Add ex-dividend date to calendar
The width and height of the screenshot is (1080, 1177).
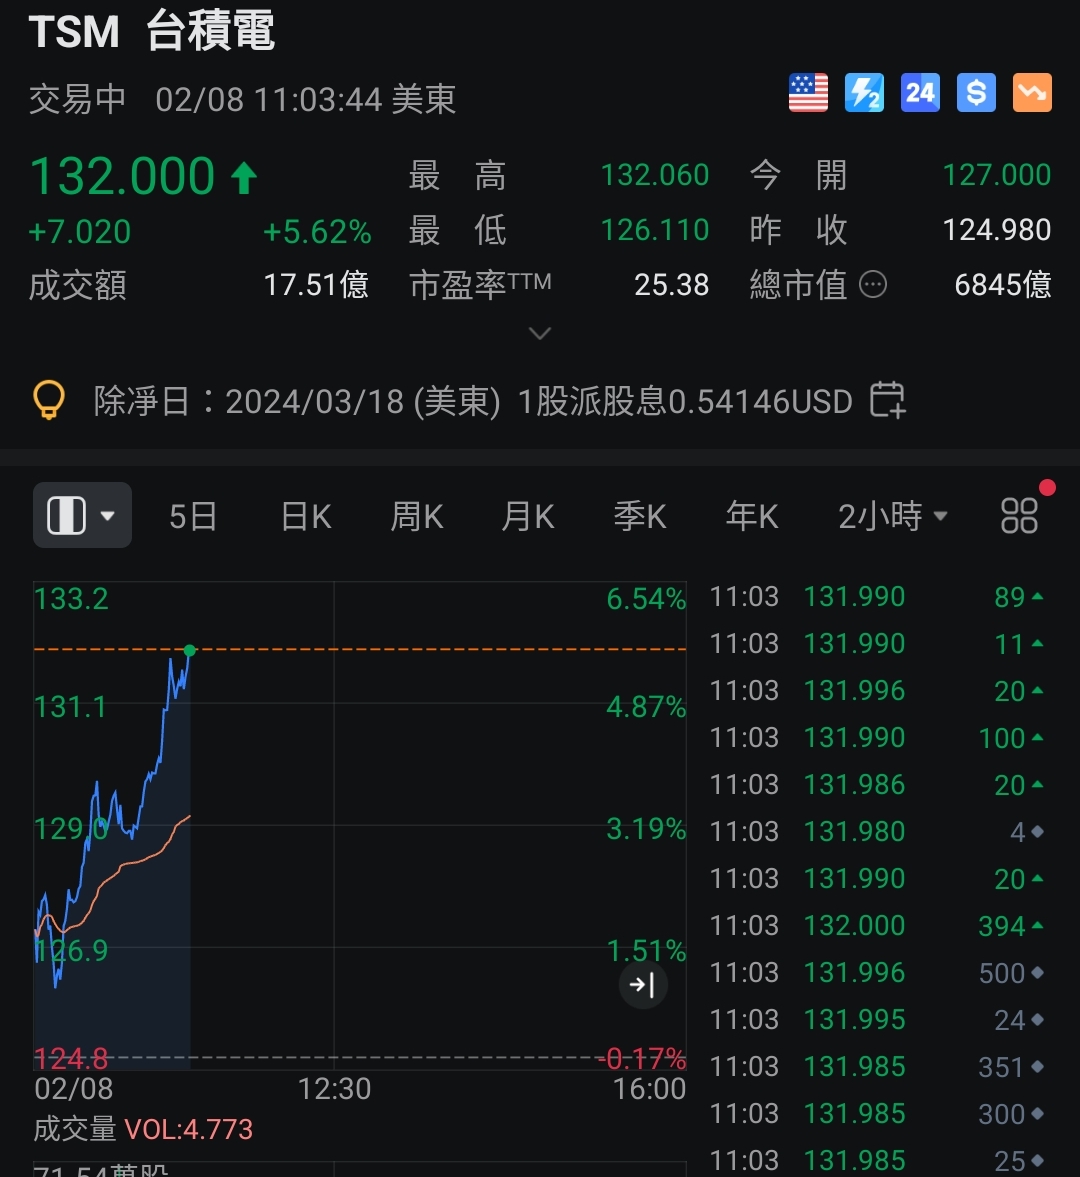tap(888, 400)
